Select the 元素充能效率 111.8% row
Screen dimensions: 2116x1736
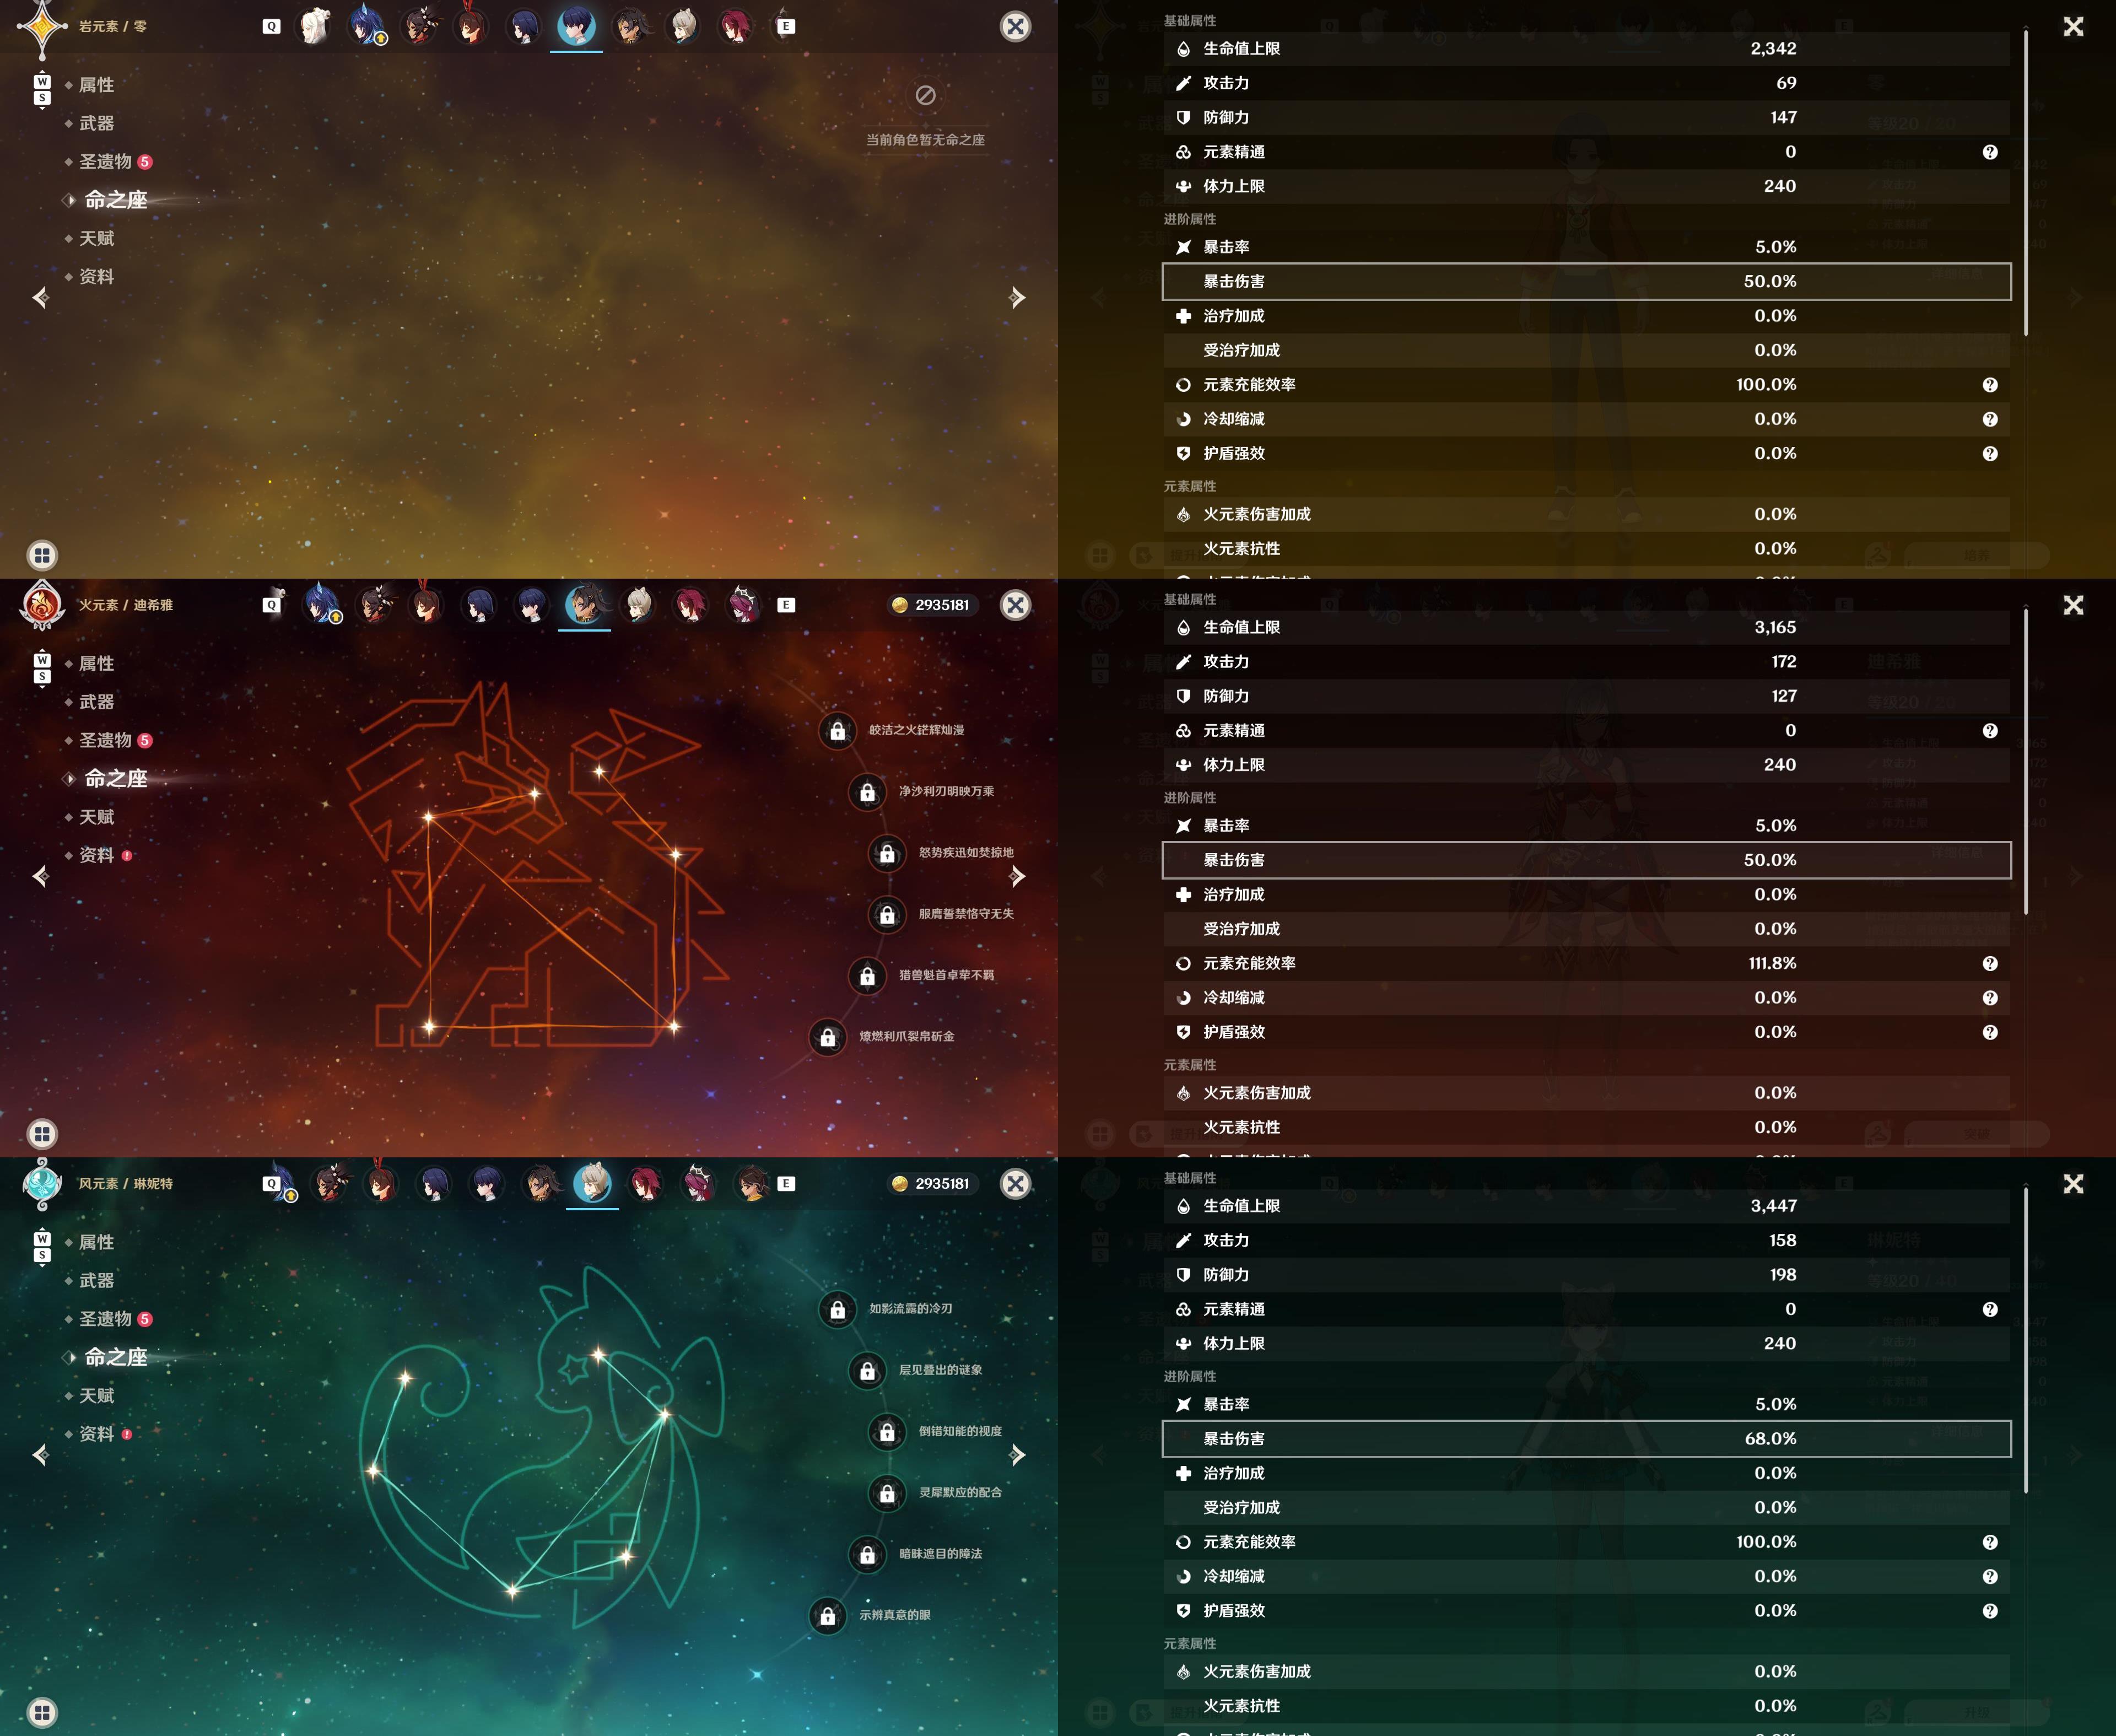1586,964
